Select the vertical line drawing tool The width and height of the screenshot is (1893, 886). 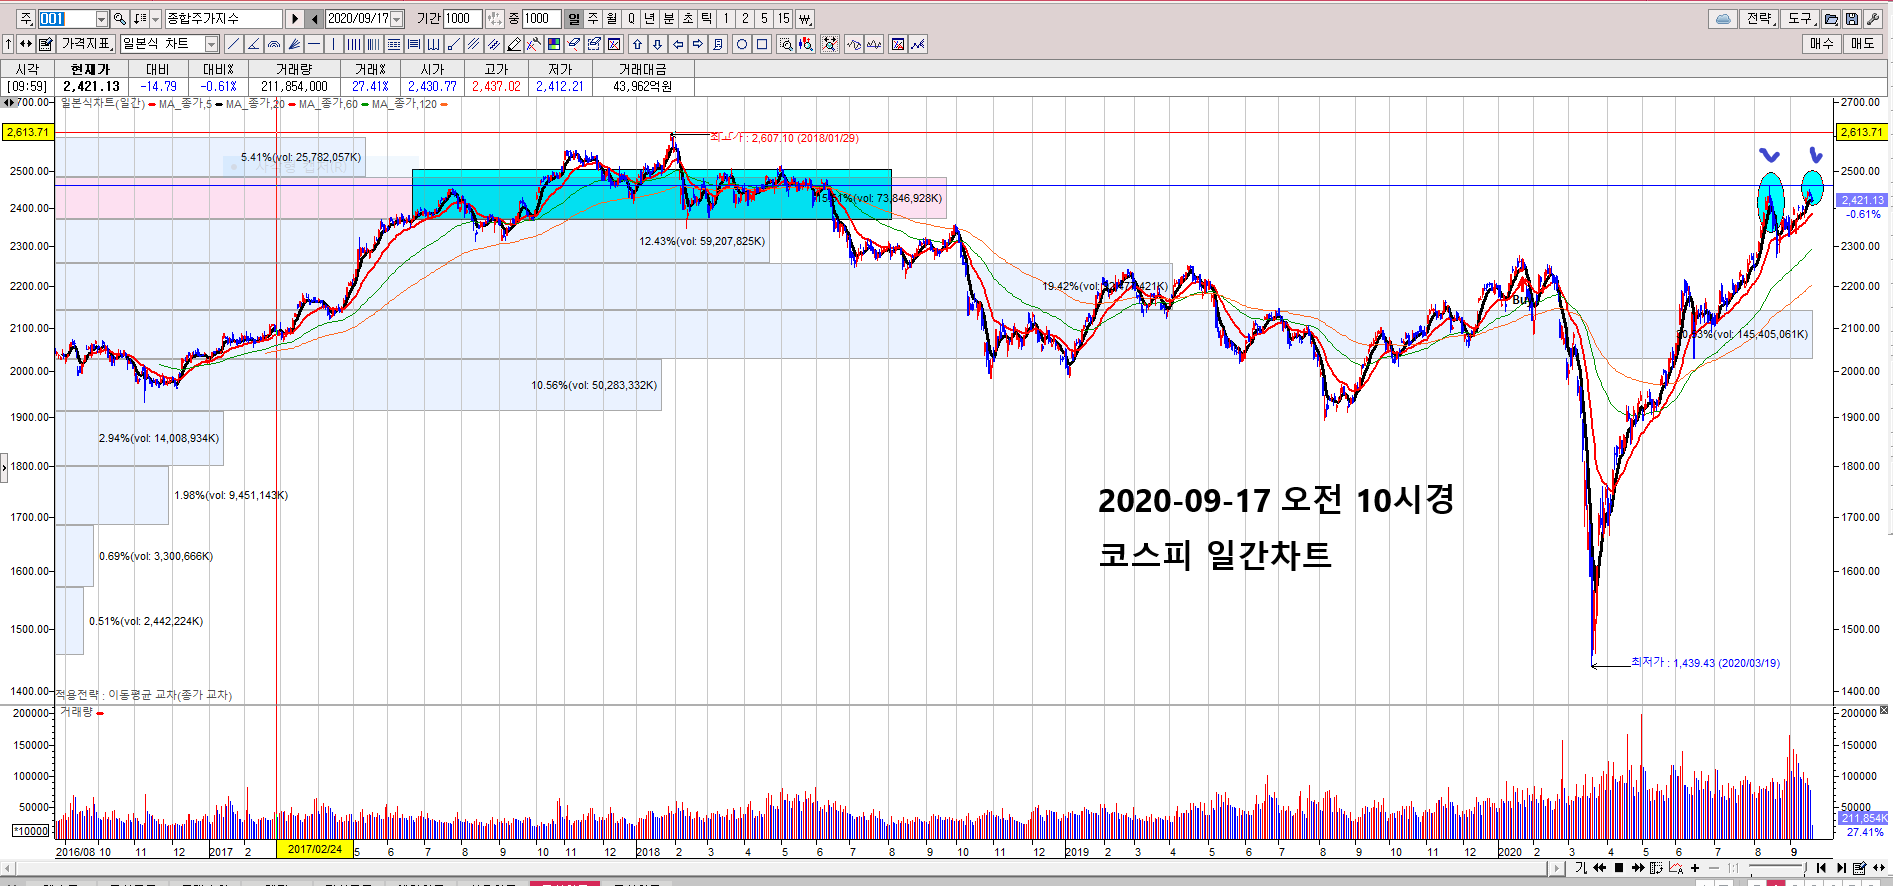pos(334,44)
